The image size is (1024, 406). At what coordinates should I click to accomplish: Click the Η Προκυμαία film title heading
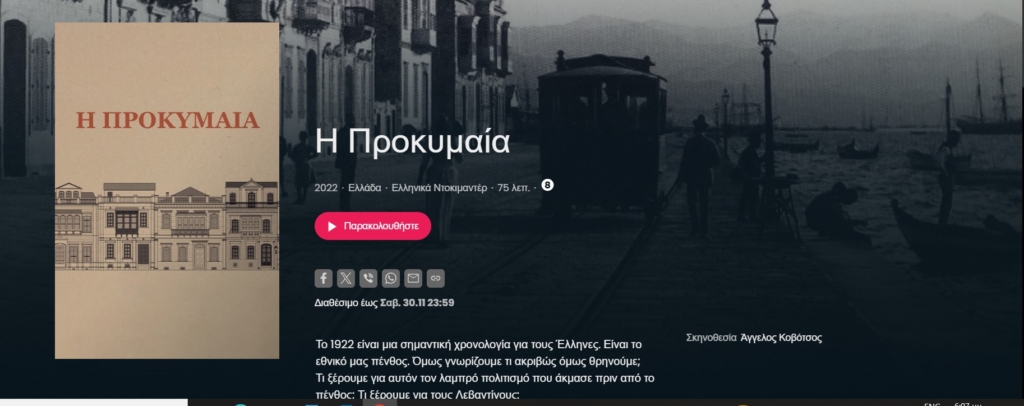coord(412,141)
